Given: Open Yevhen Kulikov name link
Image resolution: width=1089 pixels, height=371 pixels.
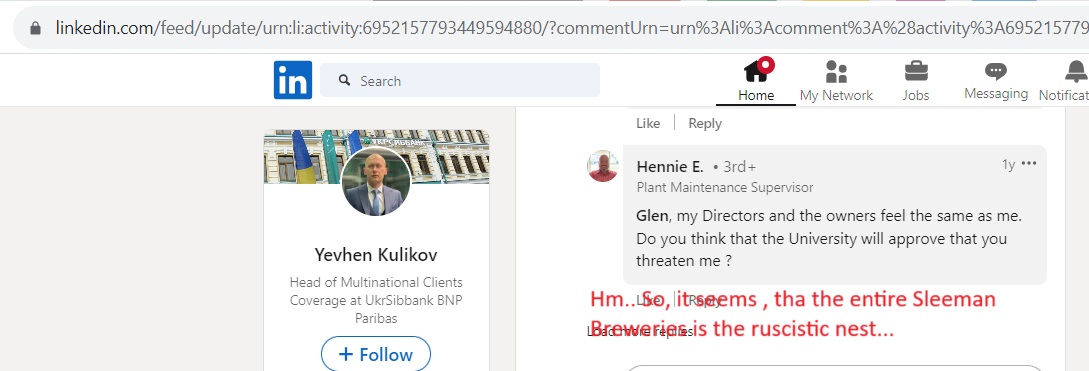Looking at the screenshot, I should 376,255.
